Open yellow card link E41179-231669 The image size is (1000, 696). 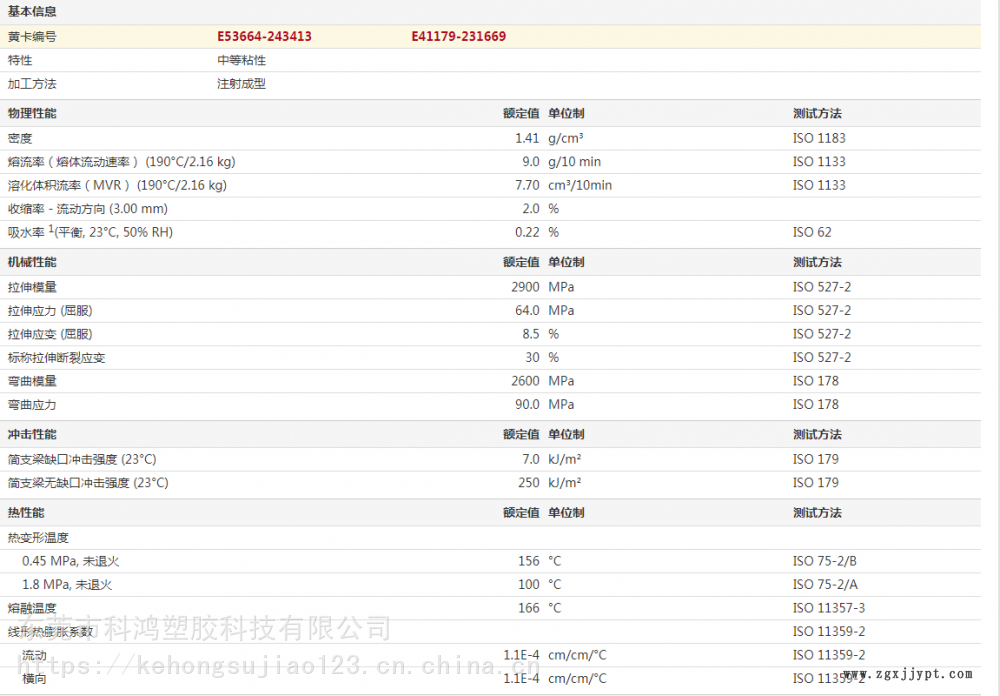pyautogui.click(x=458, y=37)
